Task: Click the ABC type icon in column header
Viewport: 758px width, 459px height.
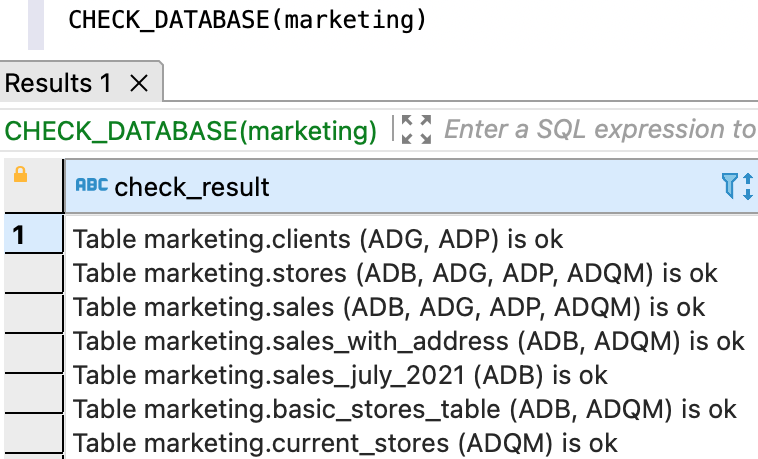Action: click(92, 186)
